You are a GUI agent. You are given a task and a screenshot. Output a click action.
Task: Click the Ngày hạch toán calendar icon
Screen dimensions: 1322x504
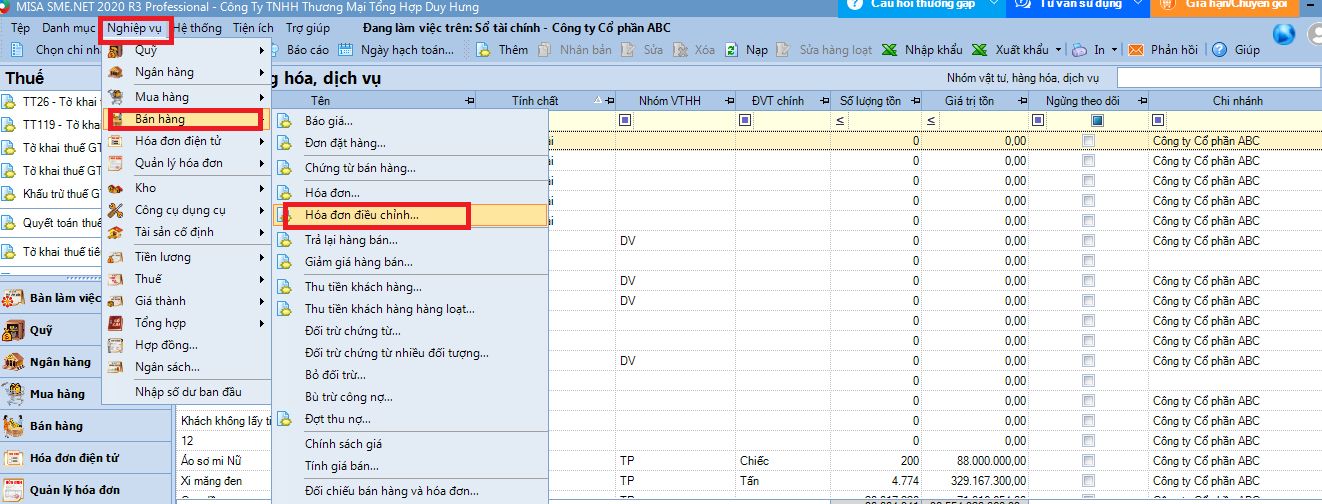[347, 49]
